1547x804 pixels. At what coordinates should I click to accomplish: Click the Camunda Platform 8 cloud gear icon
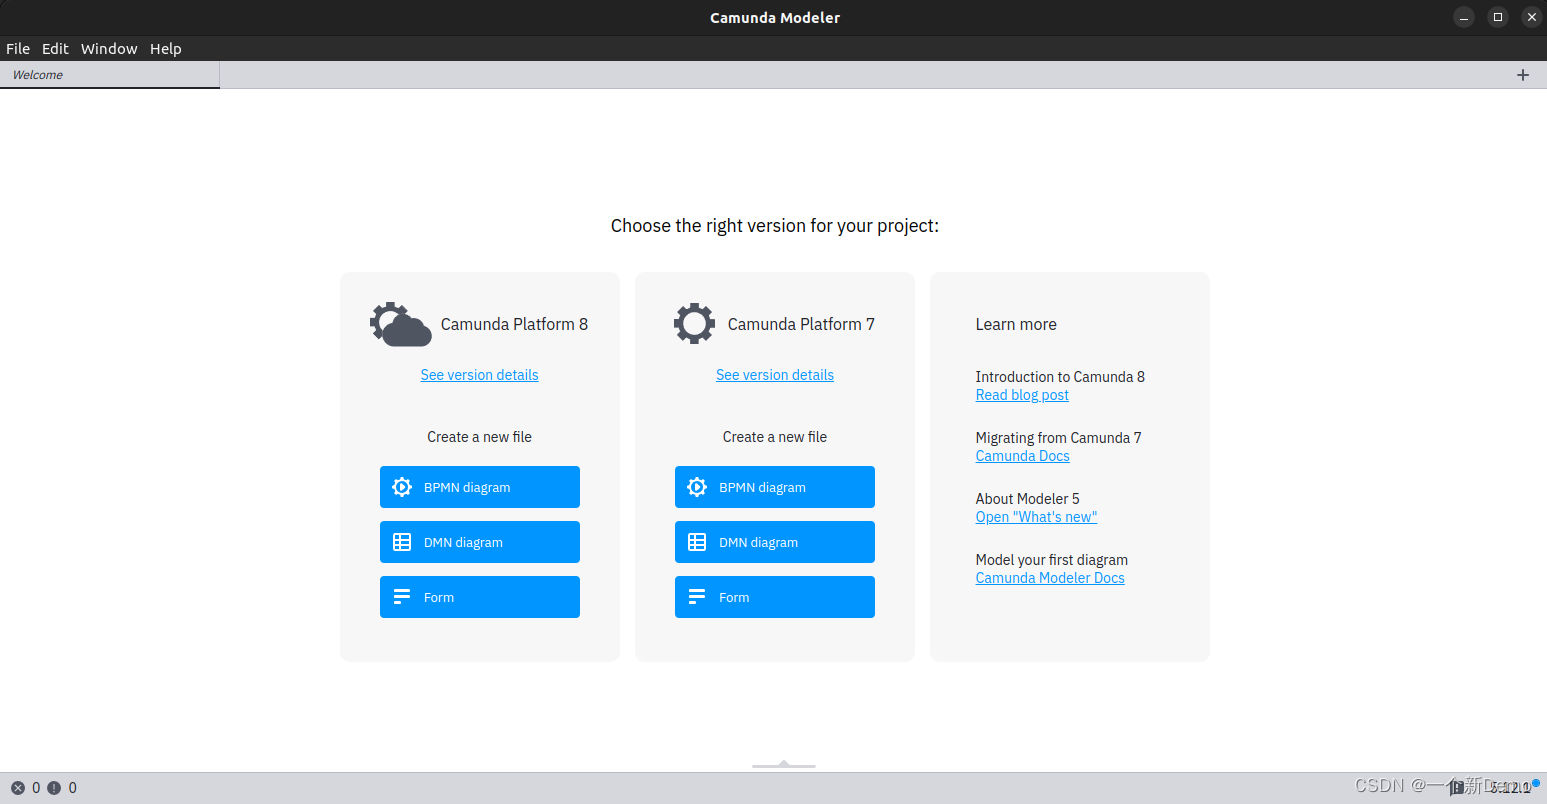(401, 324)
